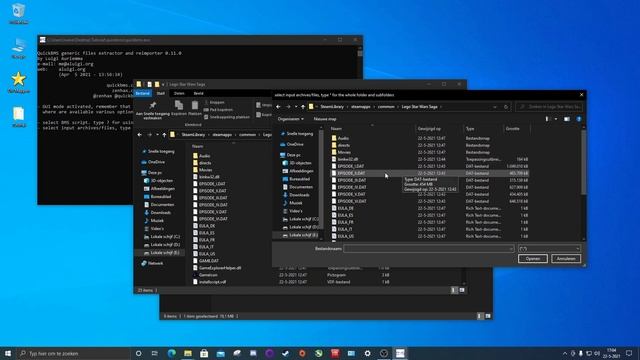640x360 pixels.
Task: Go up one folder in the open-file dialog
Action: [x=303, y=107]
